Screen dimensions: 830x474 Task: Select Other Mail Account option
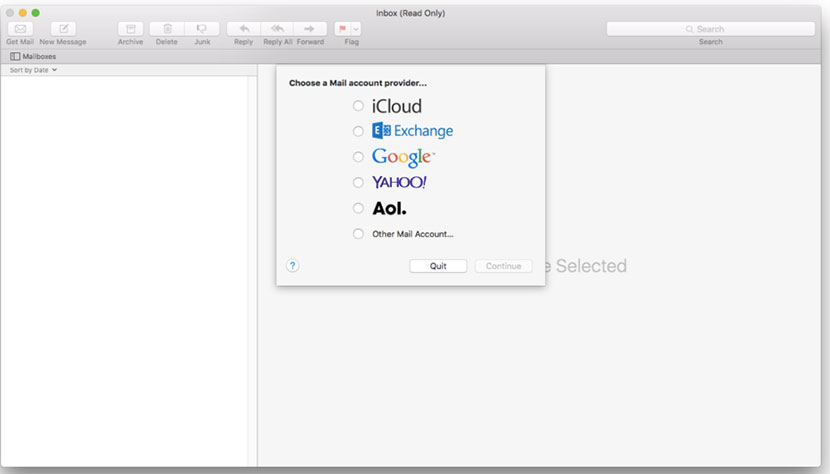tap(358, 234)
